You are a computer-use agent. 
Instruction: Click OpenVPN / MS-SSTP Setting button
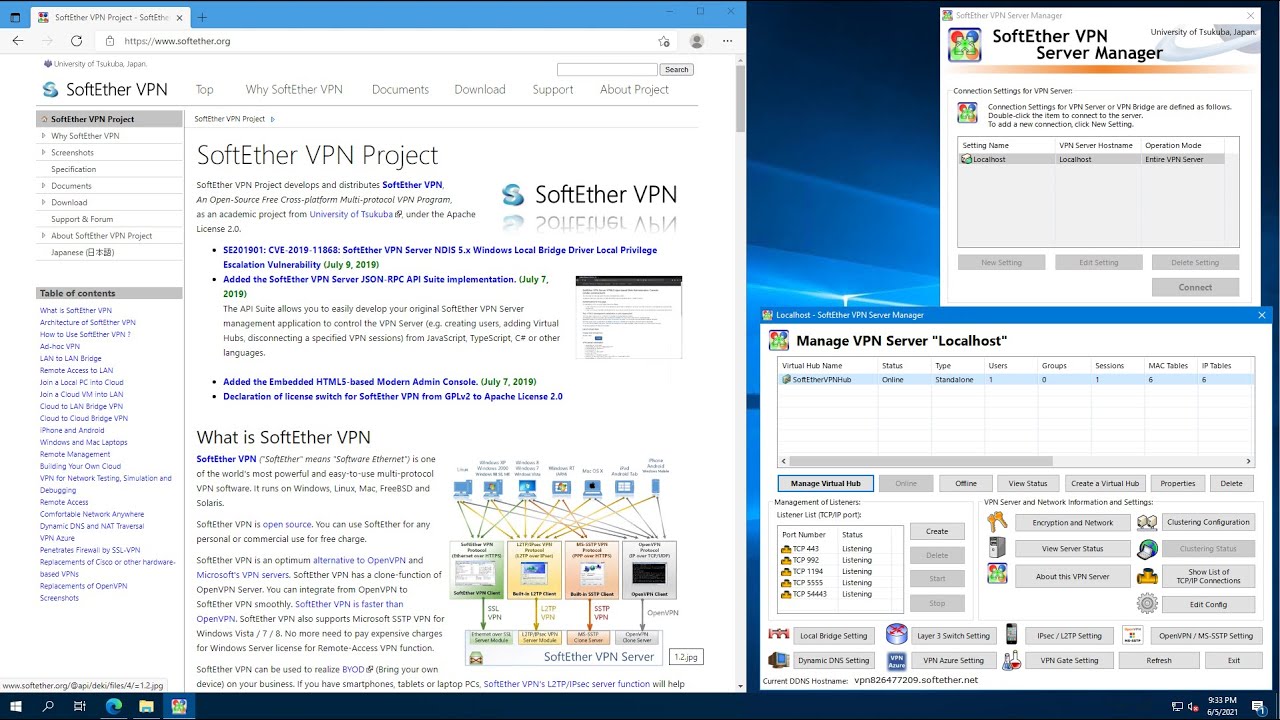pos(1205,635)
